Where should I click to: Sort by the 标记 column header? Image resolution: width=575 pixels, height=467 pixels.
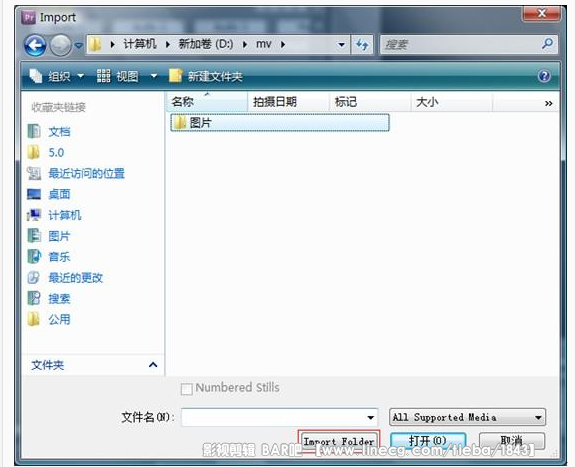pos(370,102)
